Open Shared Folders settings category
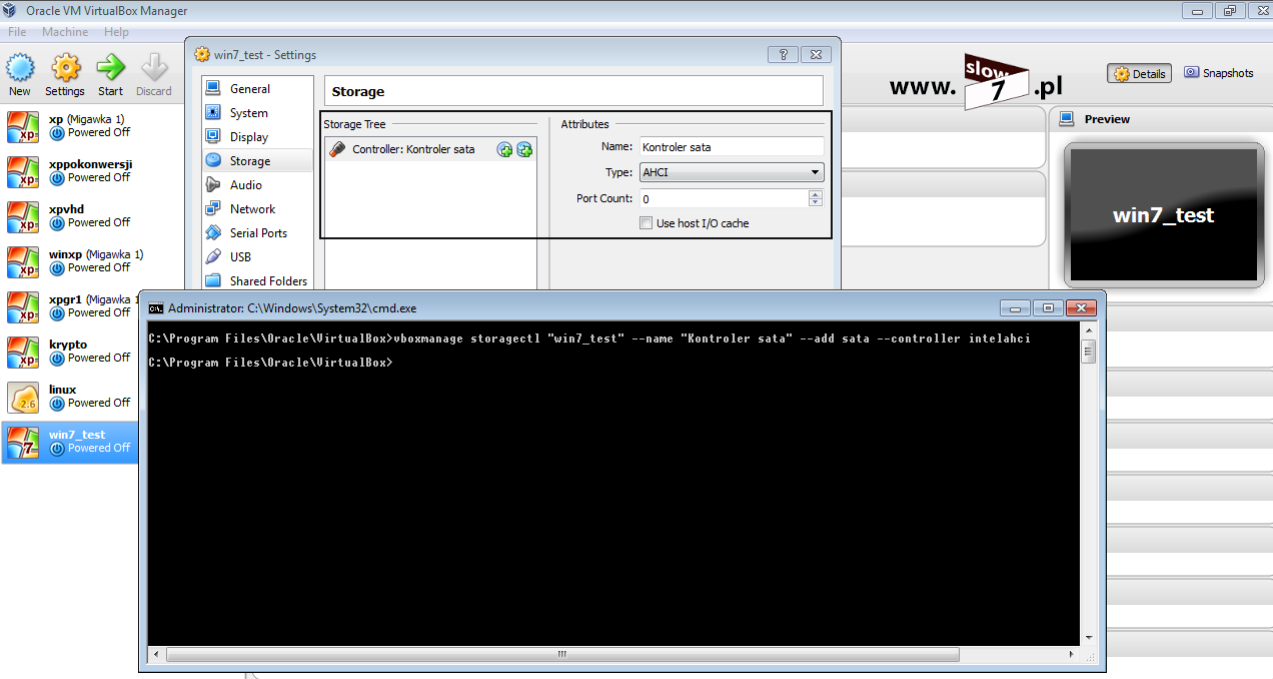The height and width of the screenshot is (679, 1273). click(258, 281)
